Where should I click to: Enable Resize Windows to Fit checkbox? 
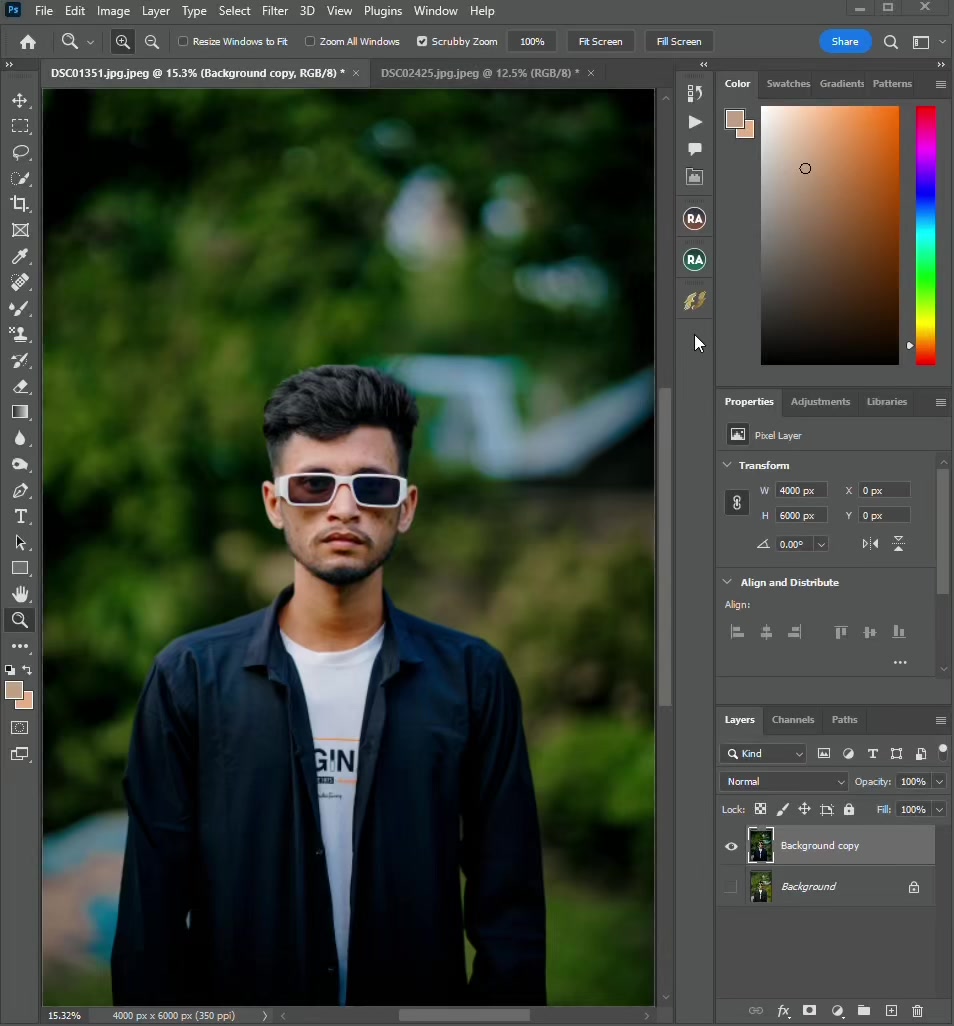tap(183, 41)
